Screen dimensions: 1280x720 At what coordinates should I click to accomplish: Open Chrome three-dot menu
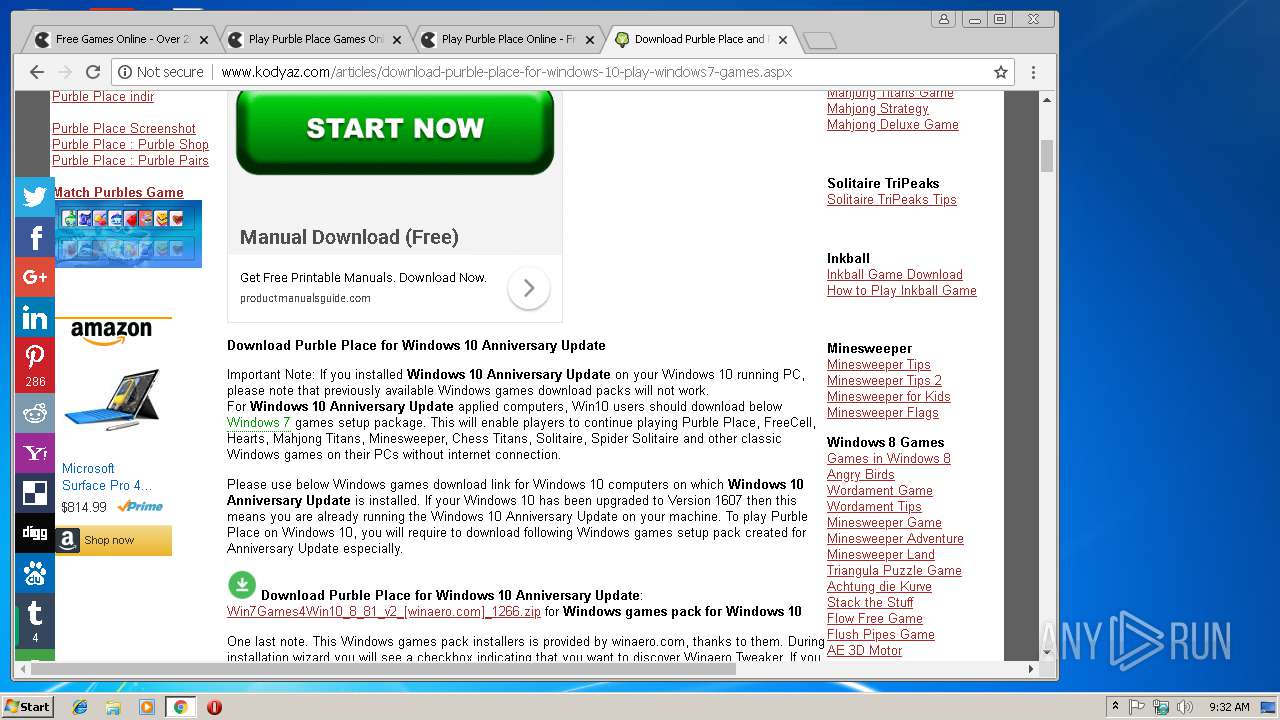click(x=1033, y=72)
